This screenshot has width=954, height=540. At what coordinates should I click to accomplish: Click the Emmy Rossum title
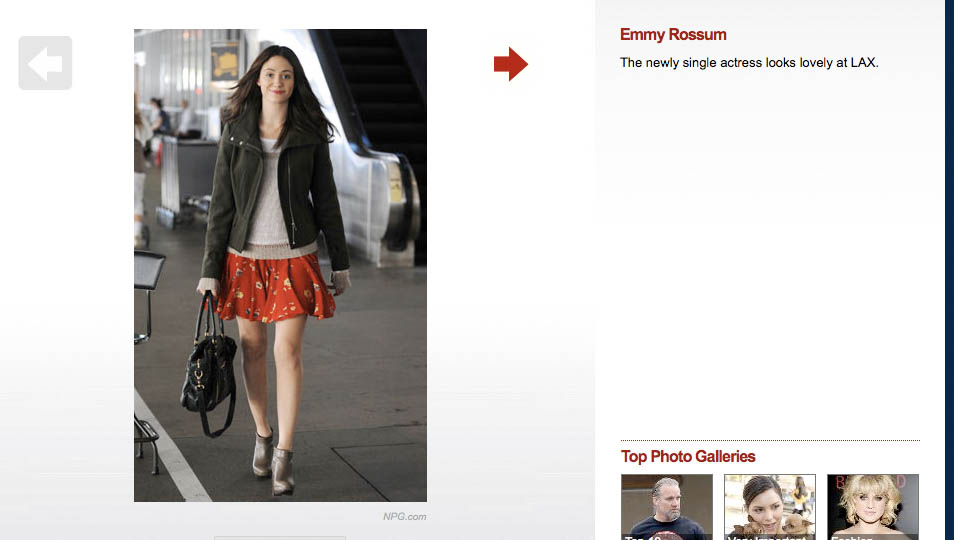pos(673,35)
